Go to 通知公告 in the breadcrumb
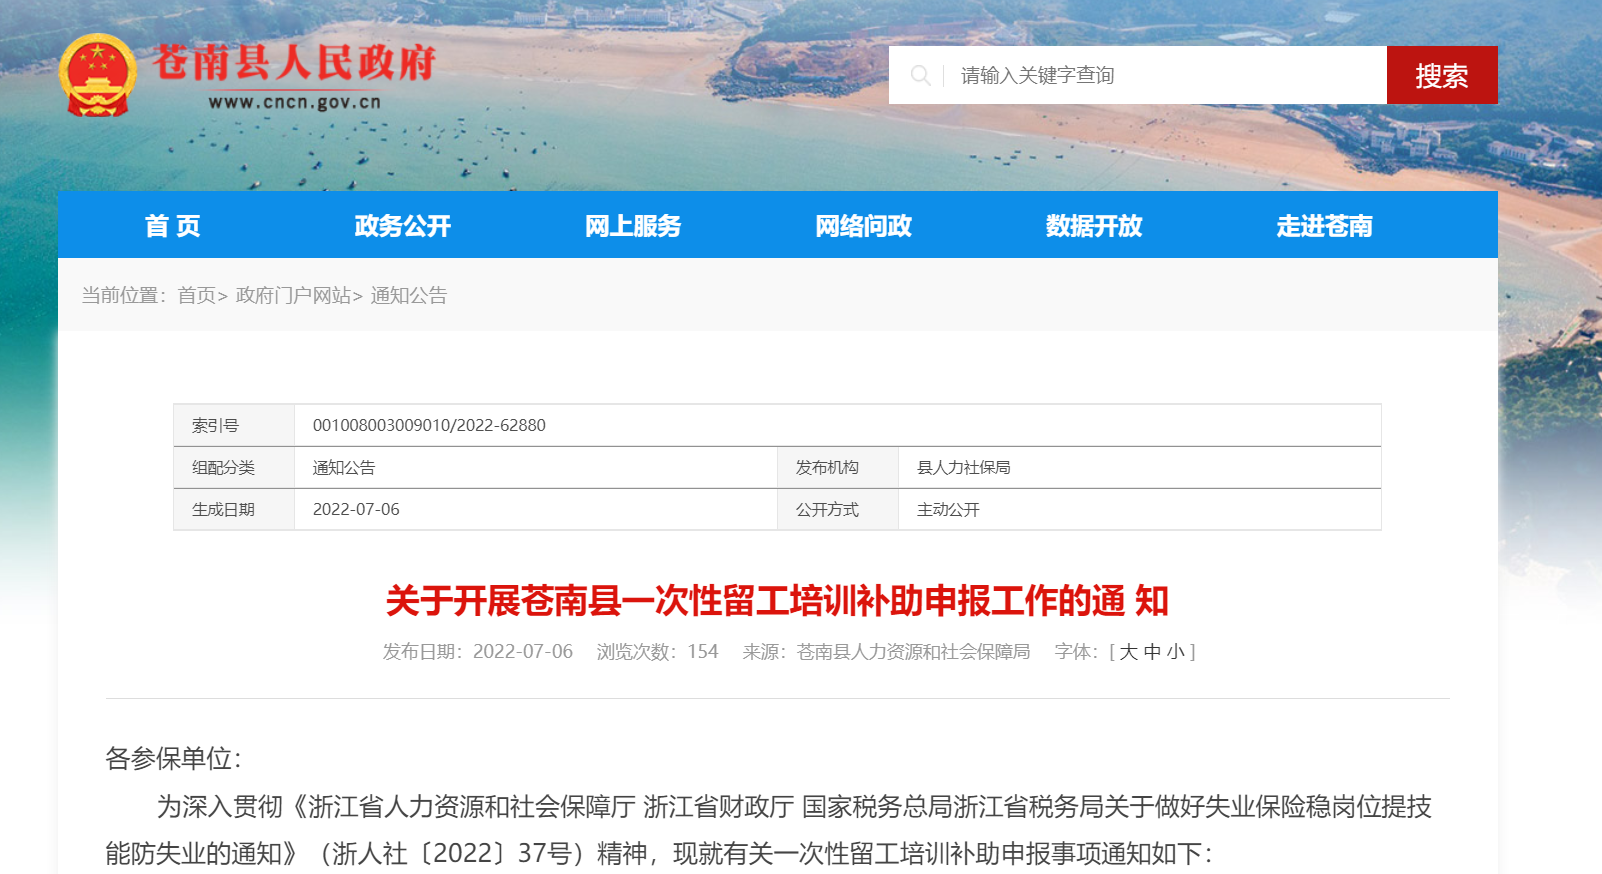1602x874 pixels. (x=409, y=295)
